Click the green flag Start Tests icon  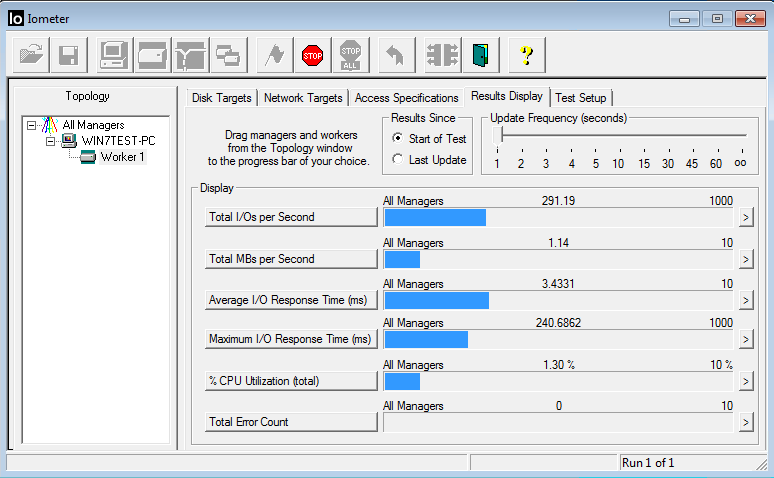tap(275, 55)
